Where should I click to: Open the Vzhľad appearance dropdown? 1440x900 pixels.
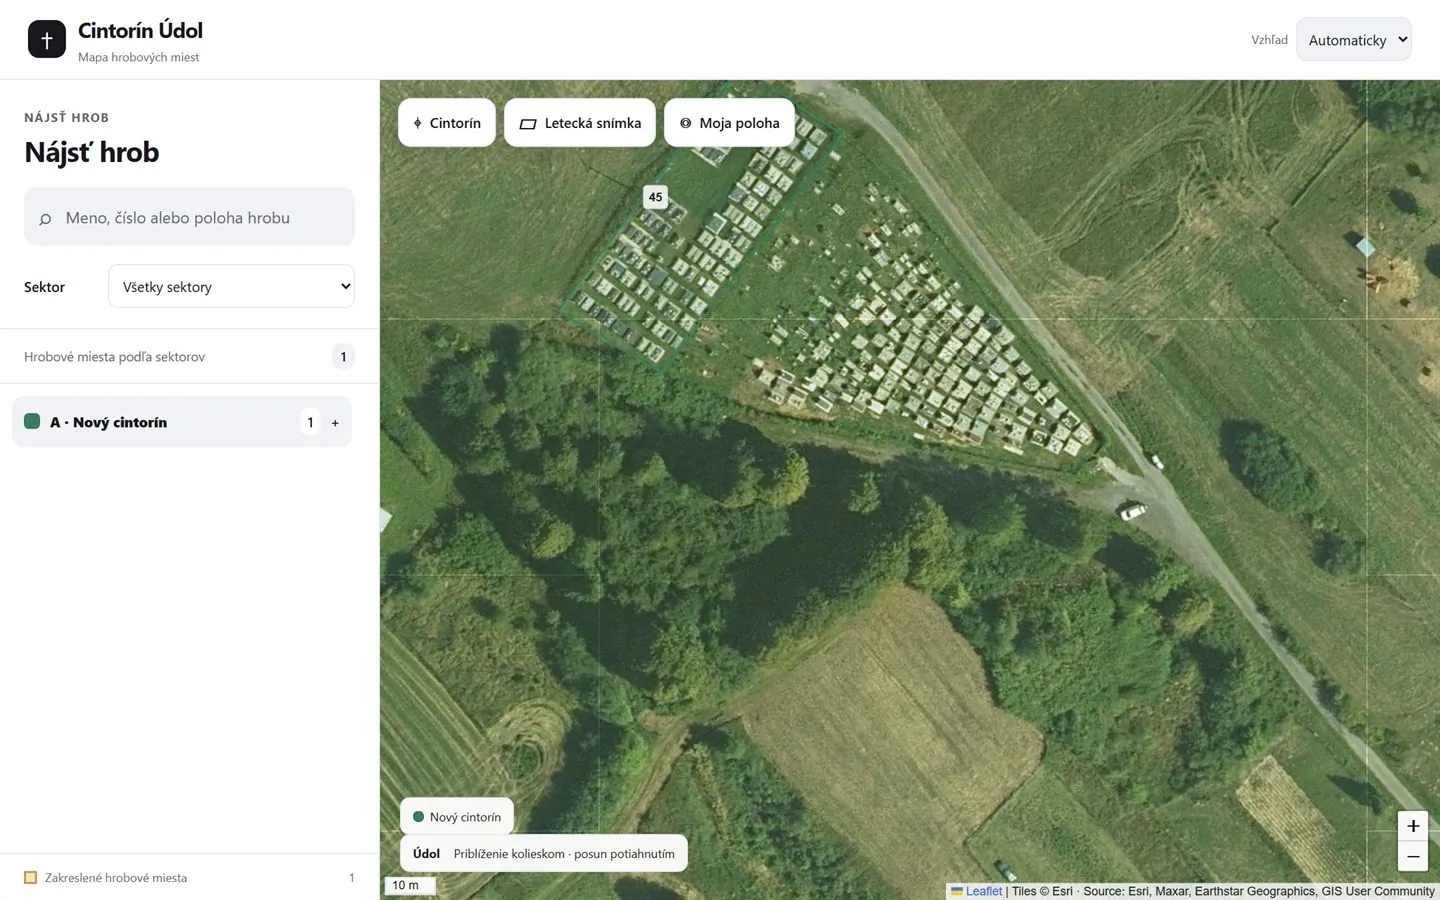1354,40
